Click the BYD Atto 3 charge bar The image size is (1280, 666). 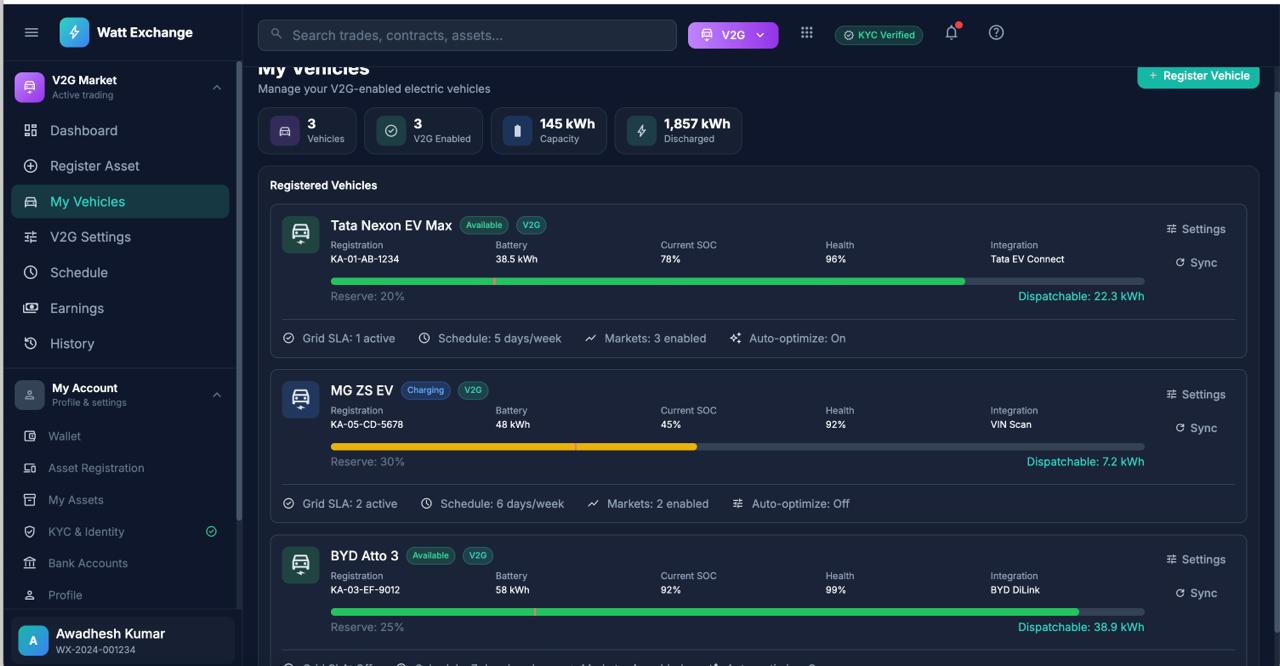coord(737,612)
